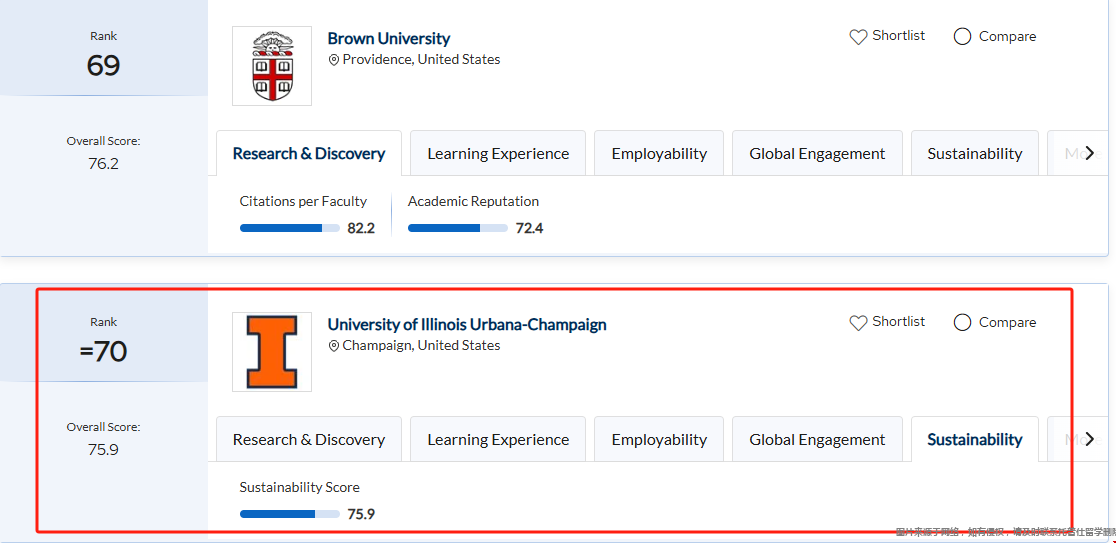Viewport: 1116px width, 543px height.
Task: Select Sustainability tab for Brown University
Action: pyautogui.click(x=974, y=154)
